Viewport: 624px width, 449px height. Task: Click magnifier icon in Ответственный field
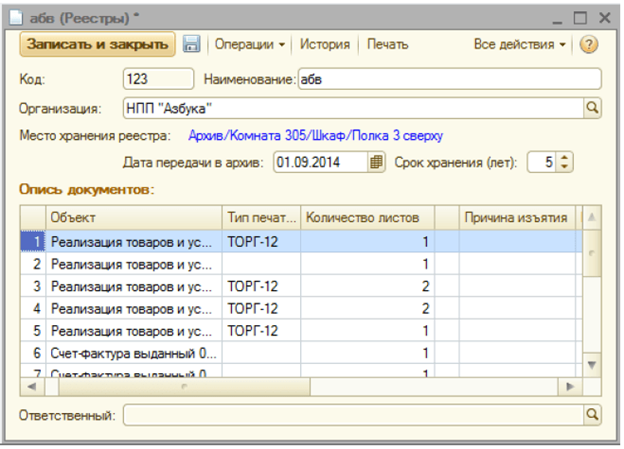pyautogui.click(x=591, y=413)
